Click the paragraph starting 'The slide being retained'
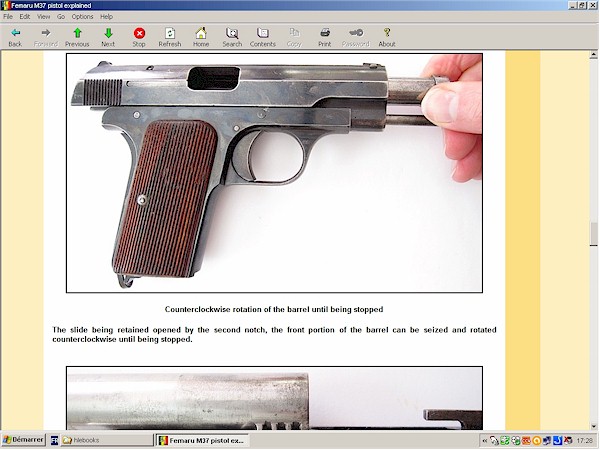Screen dimensions: 600x450 pyautogui.click(x=274, y=334)
